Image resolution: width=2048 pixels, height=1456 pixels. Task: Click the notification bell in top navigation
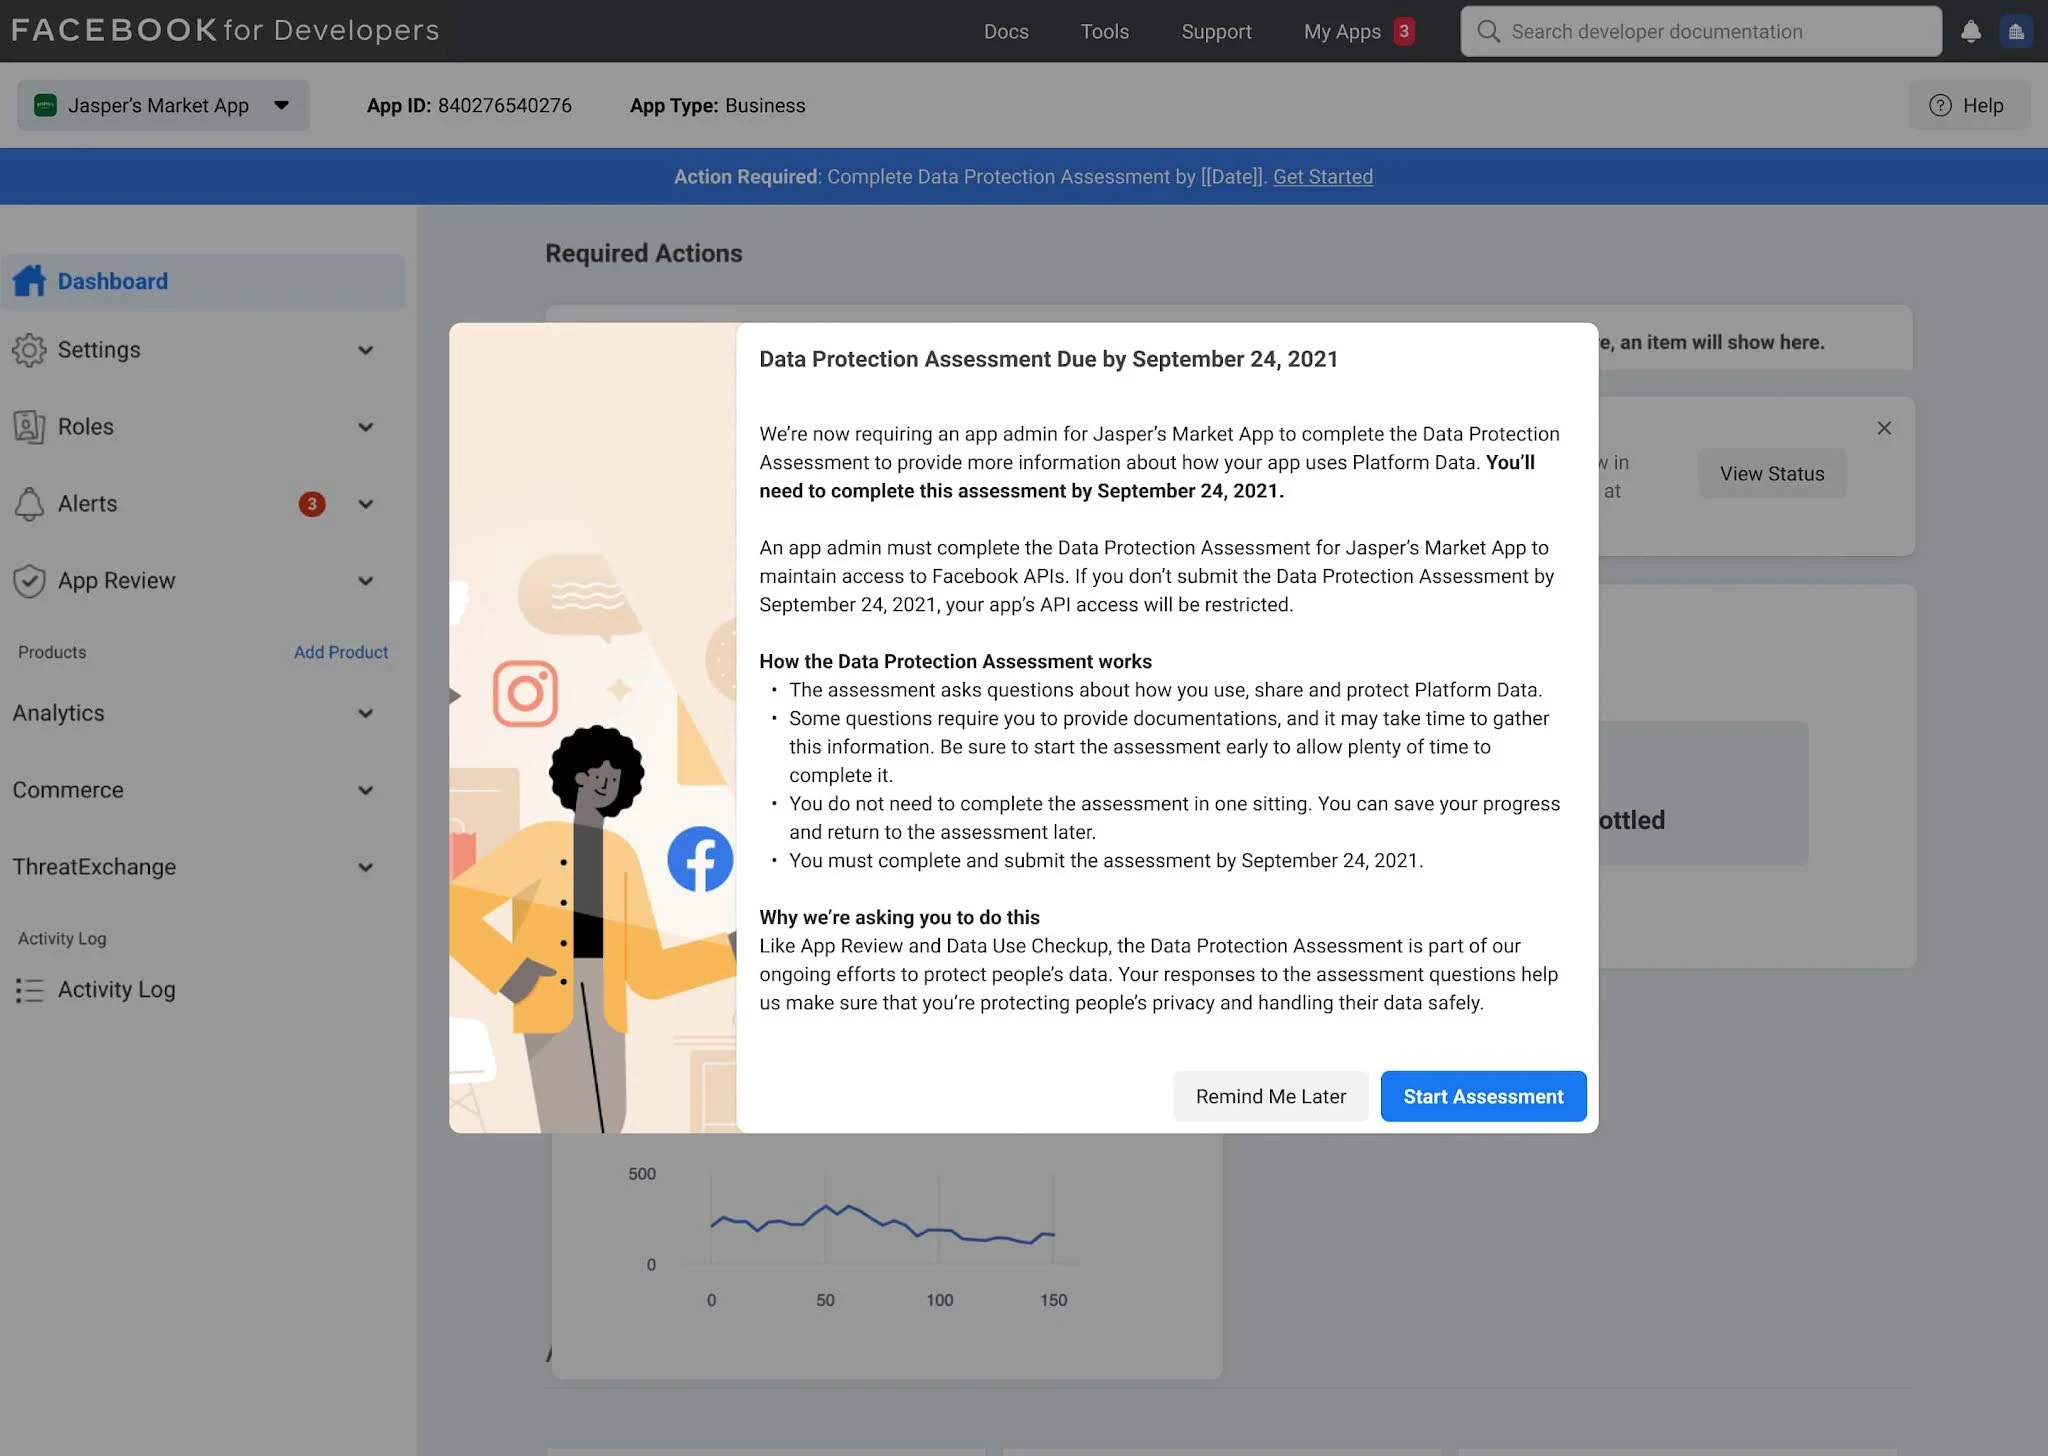click(1971, 31)
